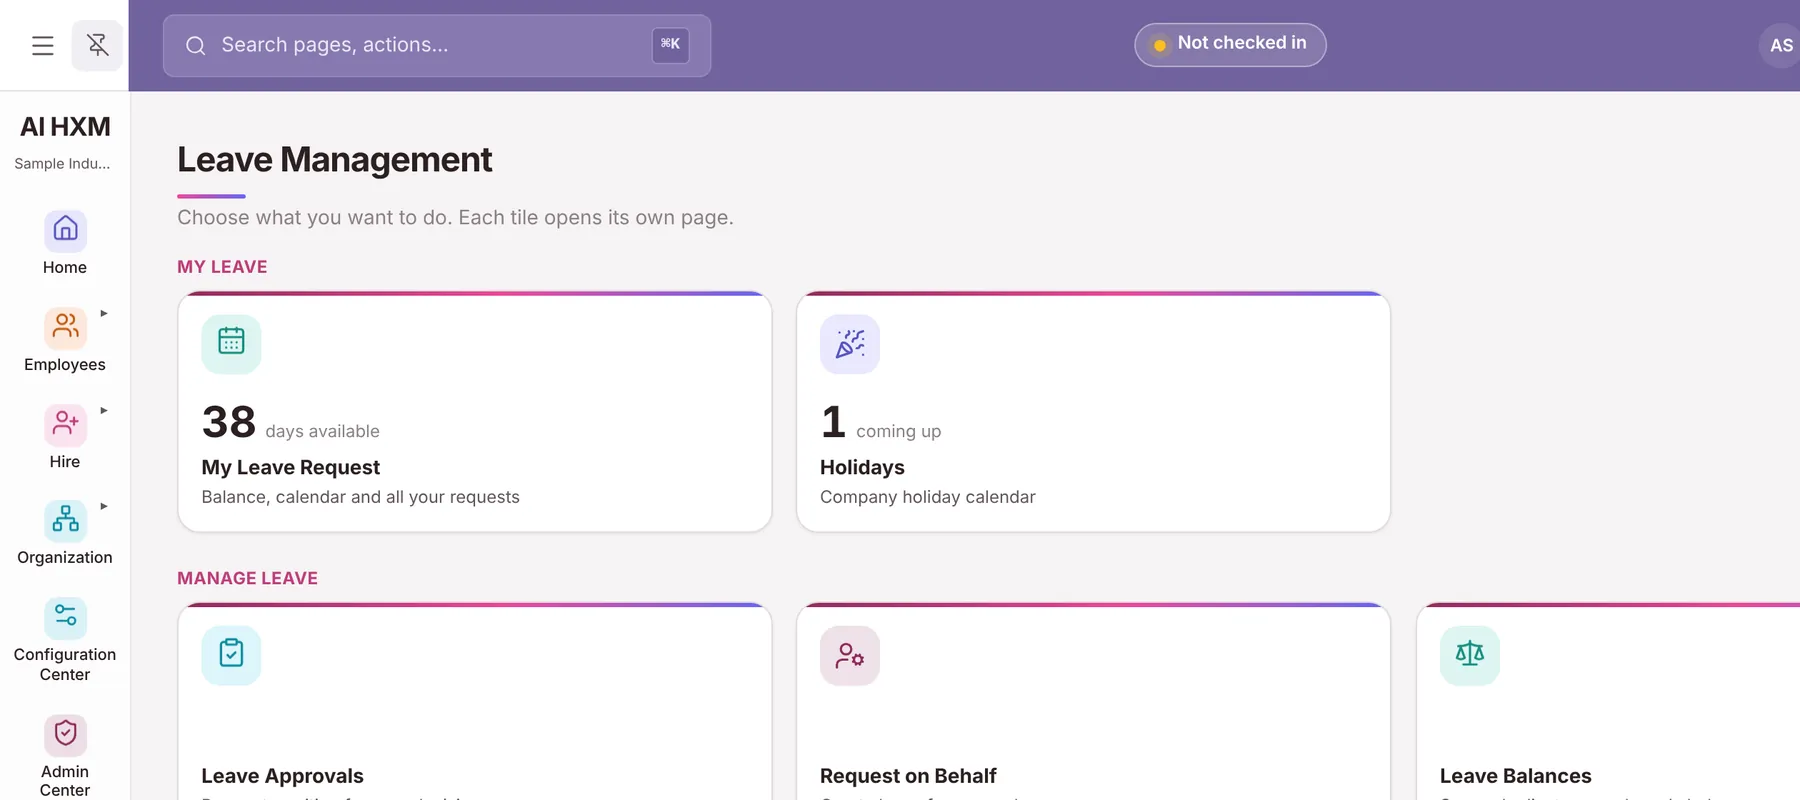Expand the Organization submenu arrow
This screenshot has width=1800, height=800.
click(x=104, y=506)
